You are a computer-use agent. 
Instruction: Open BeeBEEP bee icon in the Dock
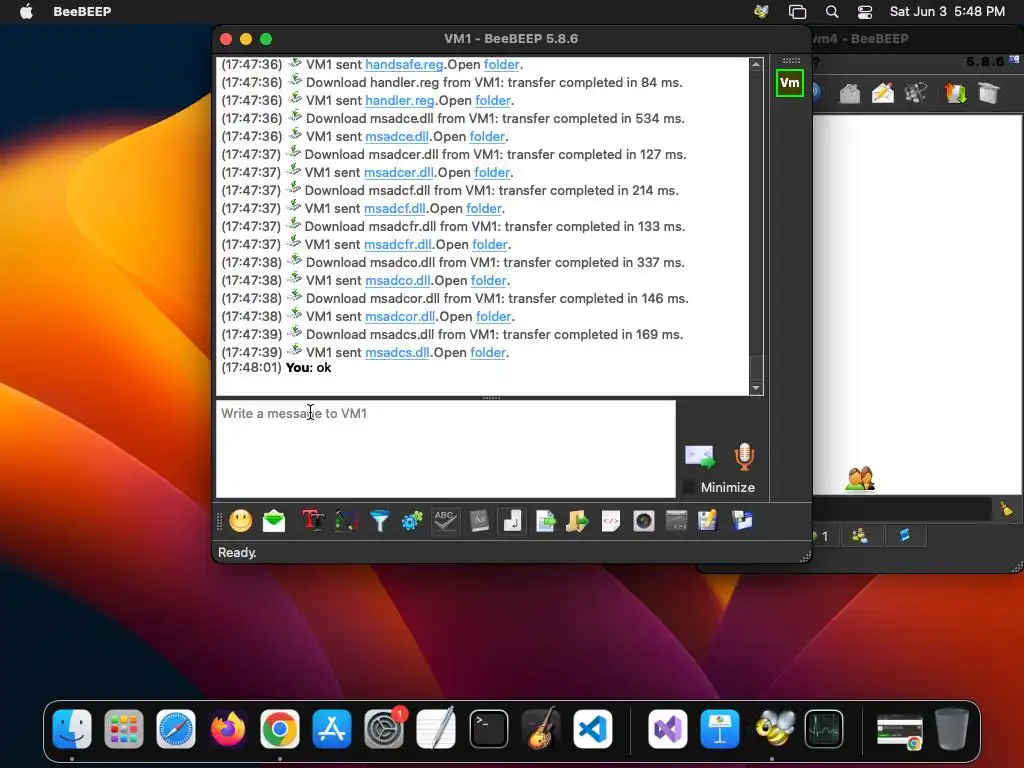tap(773, 729)
